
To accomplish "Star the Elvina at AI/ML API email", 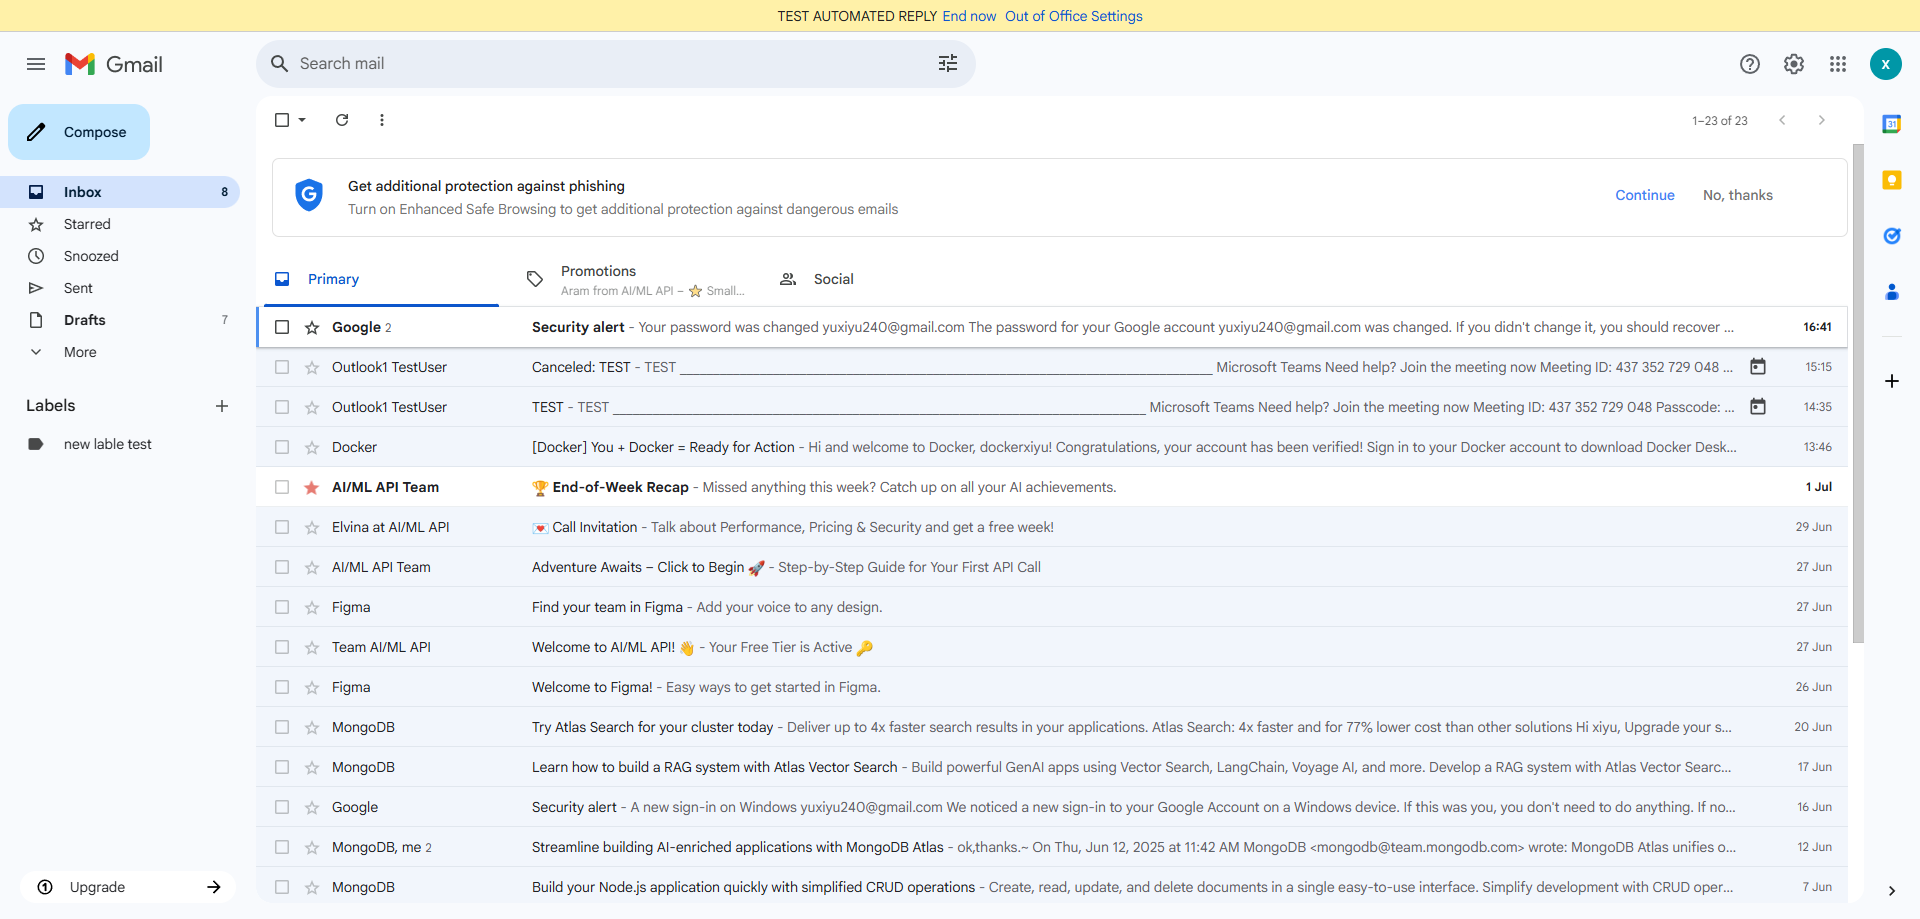I will pyautogui.click(x=312, y=528).
